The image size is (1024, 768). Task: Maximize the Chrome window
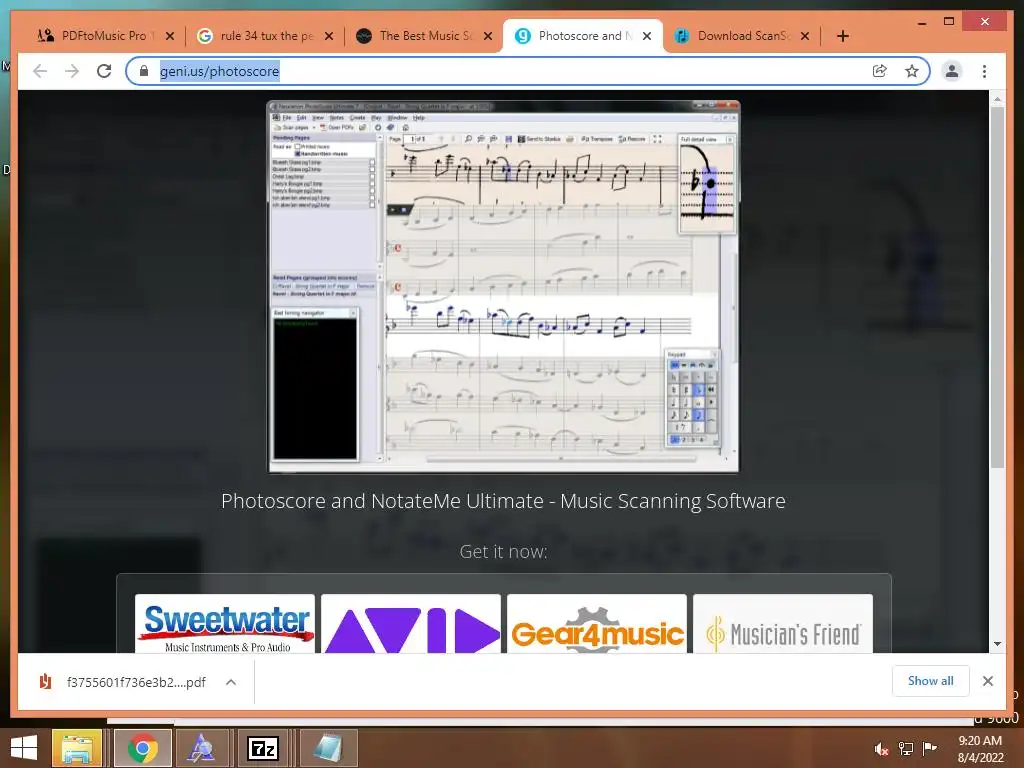949,22
